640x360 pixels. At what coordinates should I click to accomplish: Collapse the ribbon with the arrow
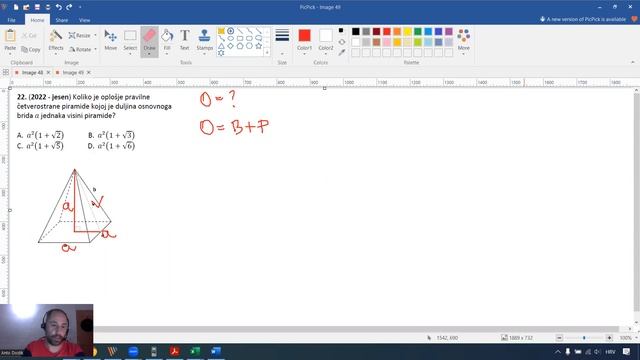point(633,62)
